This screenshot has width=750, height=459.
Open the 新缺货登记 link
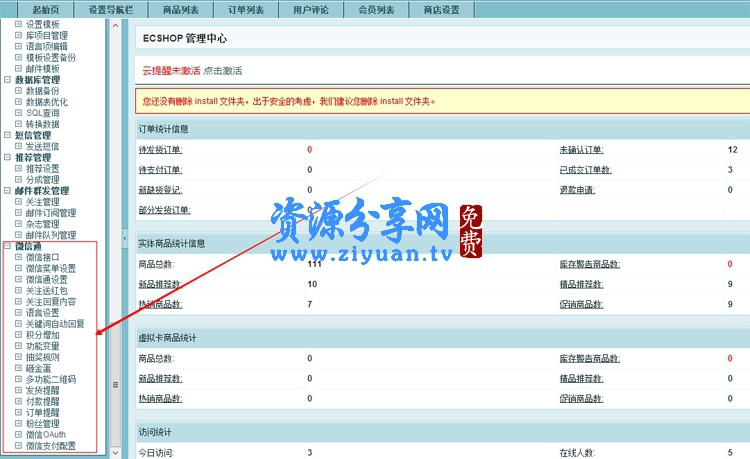click(160, 190)
